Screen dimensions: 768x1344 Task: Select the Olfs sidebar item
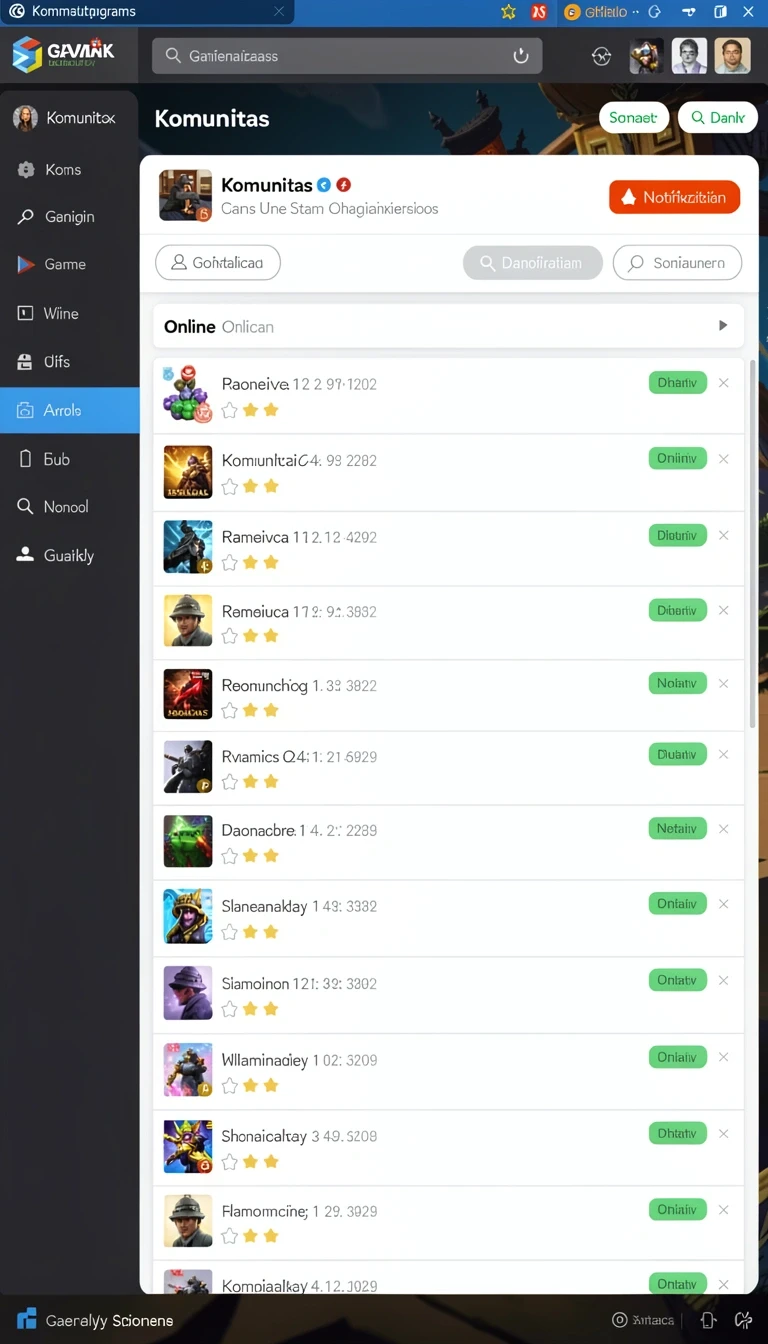click(x=69, y=362)
